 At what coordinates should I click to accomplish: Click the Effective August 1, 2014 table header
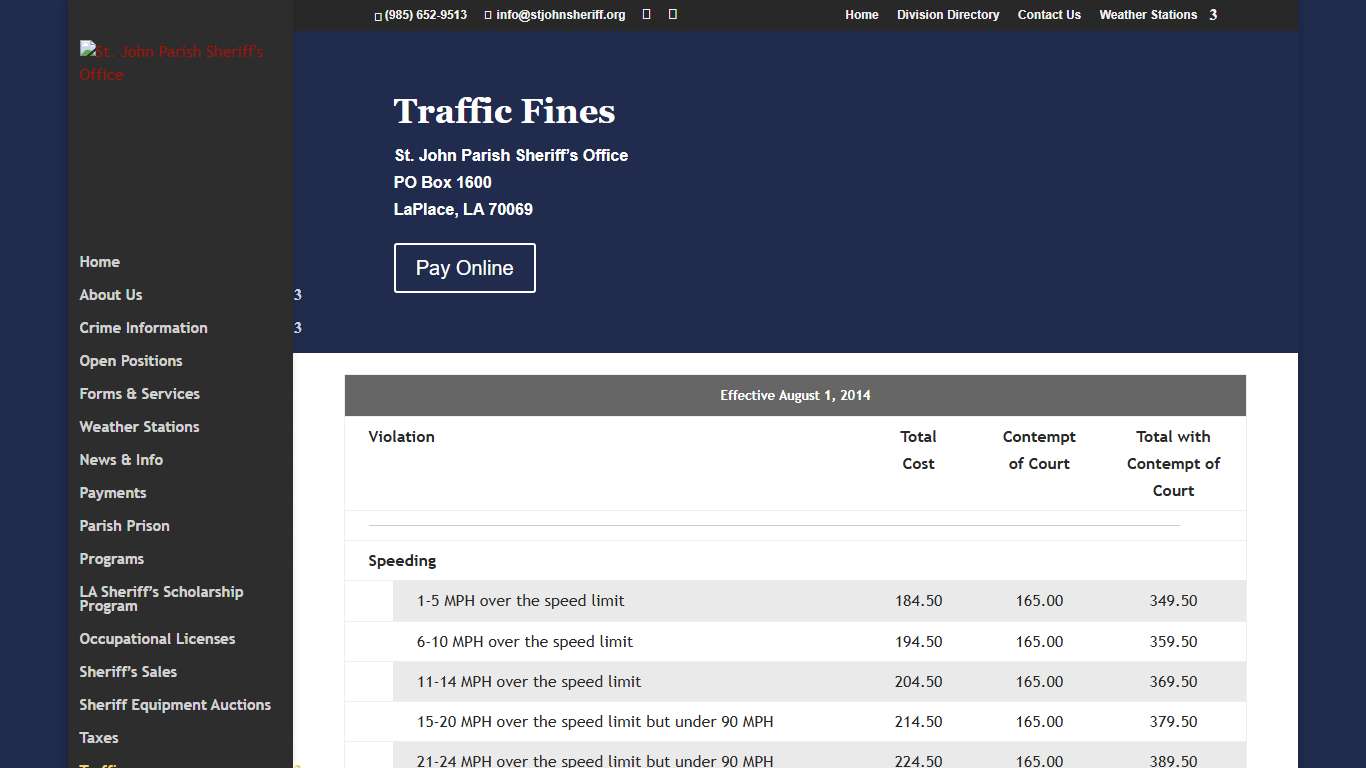795,395
